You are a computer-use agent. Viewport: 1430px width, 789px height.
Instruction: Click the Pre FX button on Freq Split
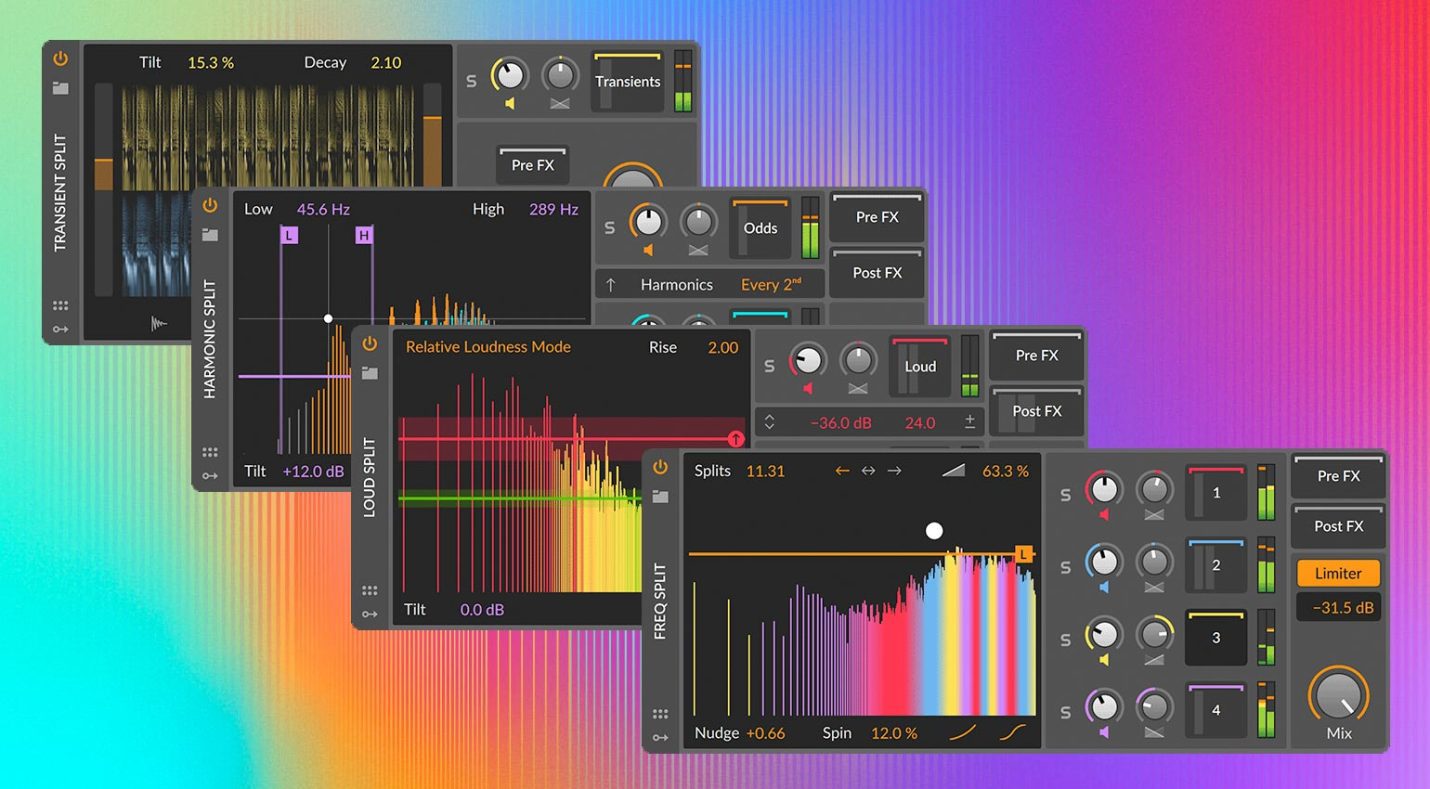[1337, 476]
